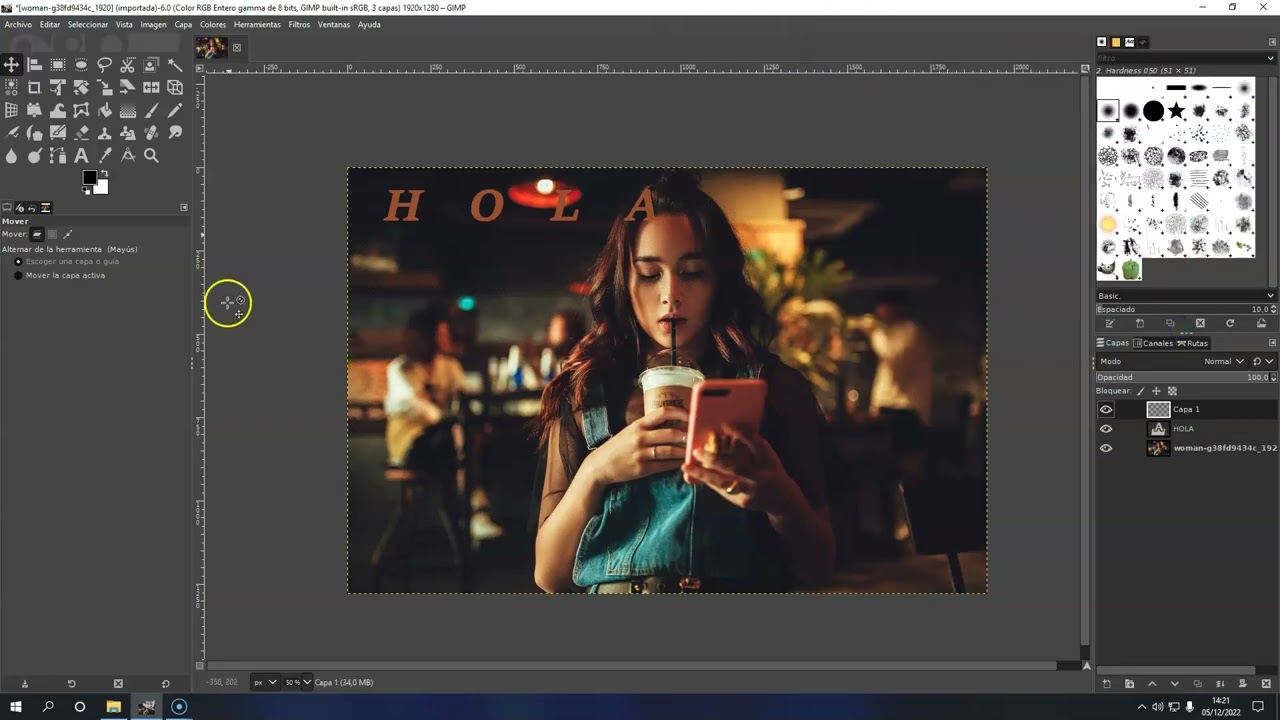The image size is (1280, 720).
Task: Select the Crop tool
Action: tap(34, 88)
